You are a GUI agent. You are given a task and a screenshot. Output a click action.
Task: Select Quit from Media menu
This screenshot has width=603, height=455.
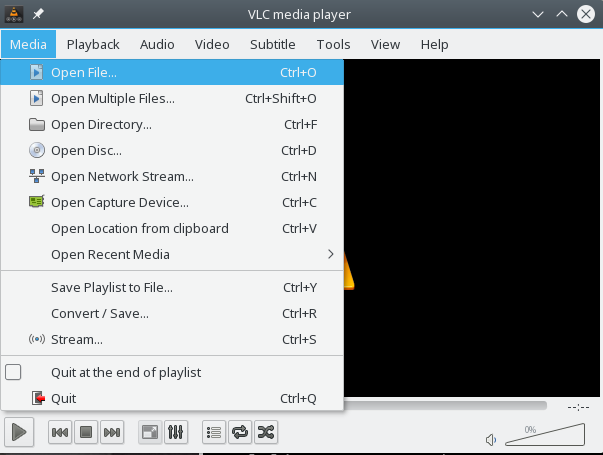click(x=172, y=398)
